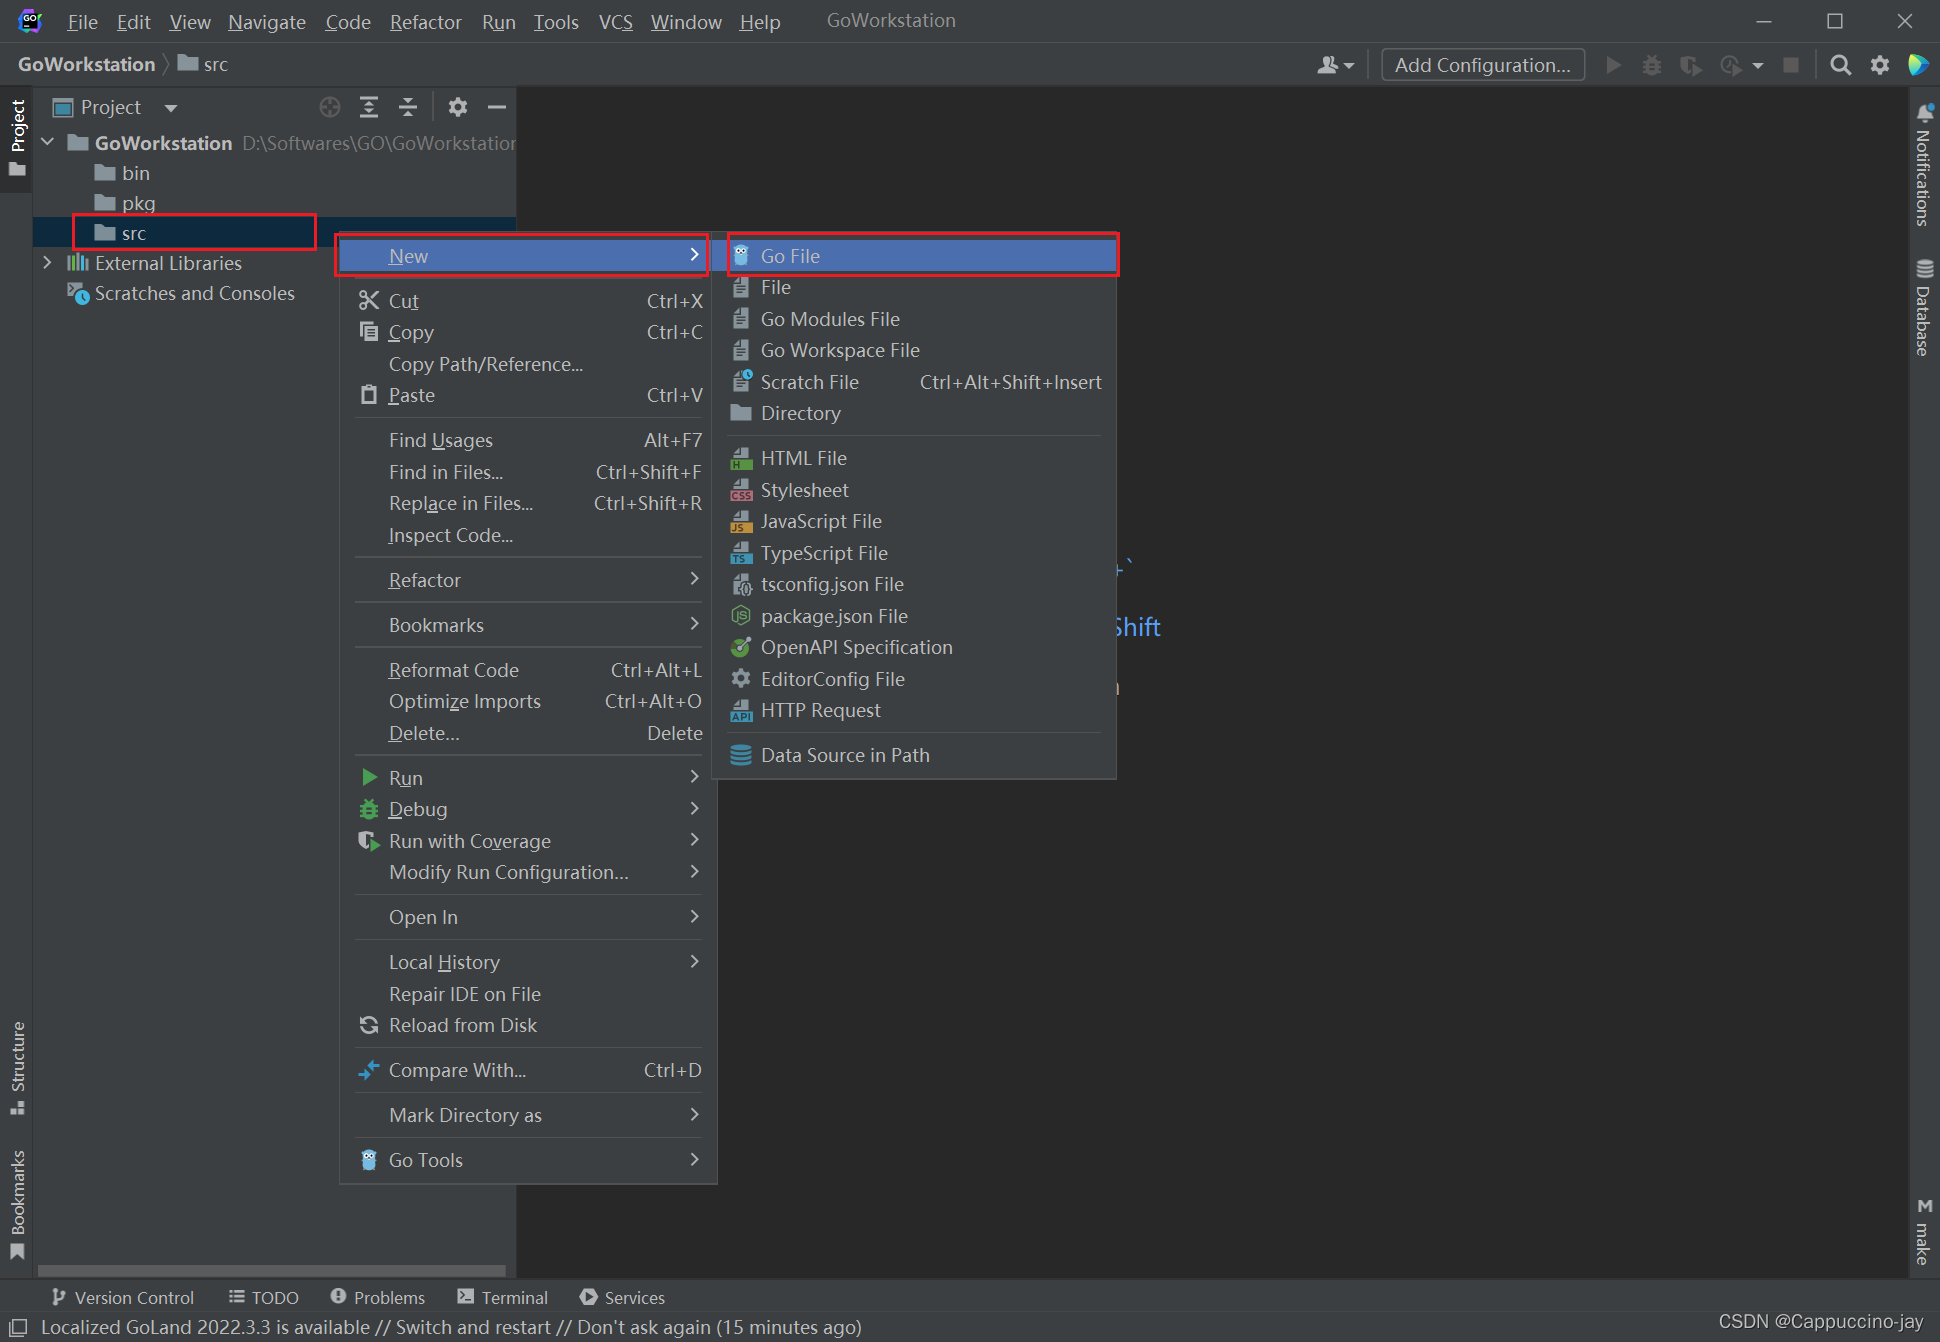Screen dimensions: 1940x1342
Task: Create a new Directory
Action: (x=914, y=413)
